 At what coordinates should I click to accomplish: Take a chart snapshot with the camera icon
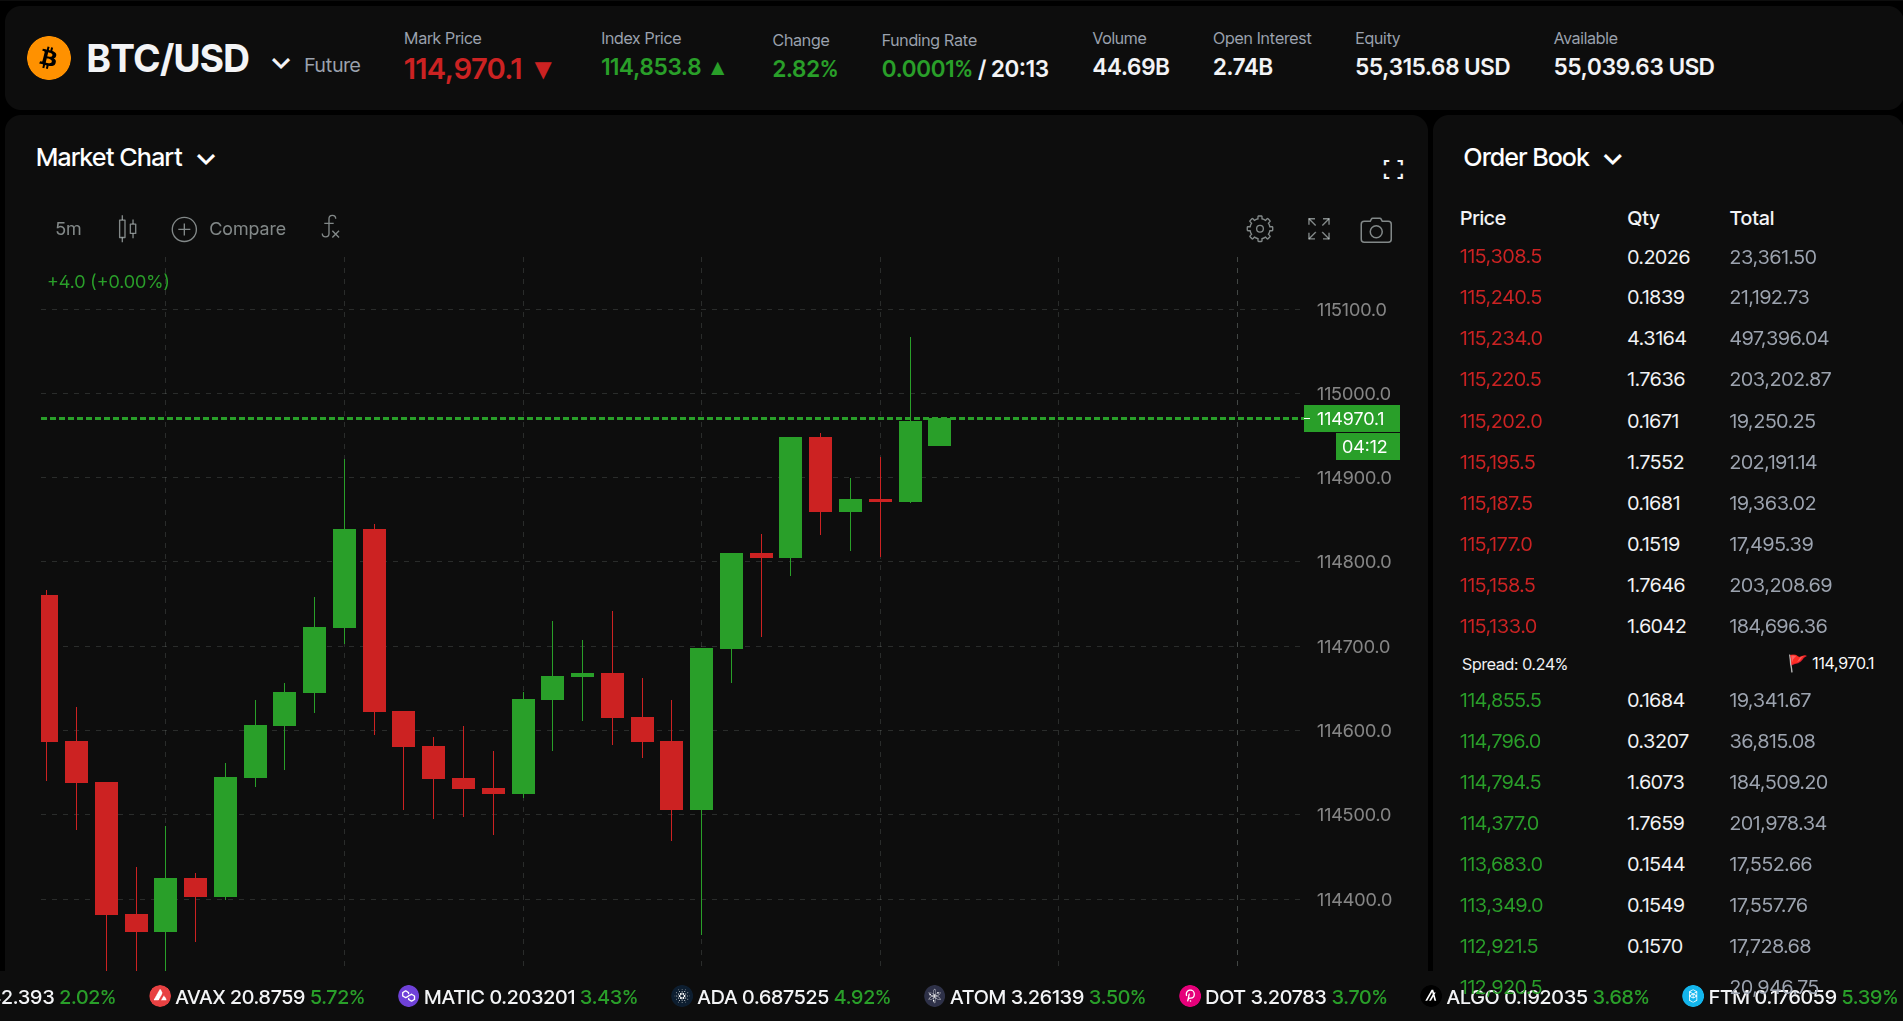click(1376, 229)
